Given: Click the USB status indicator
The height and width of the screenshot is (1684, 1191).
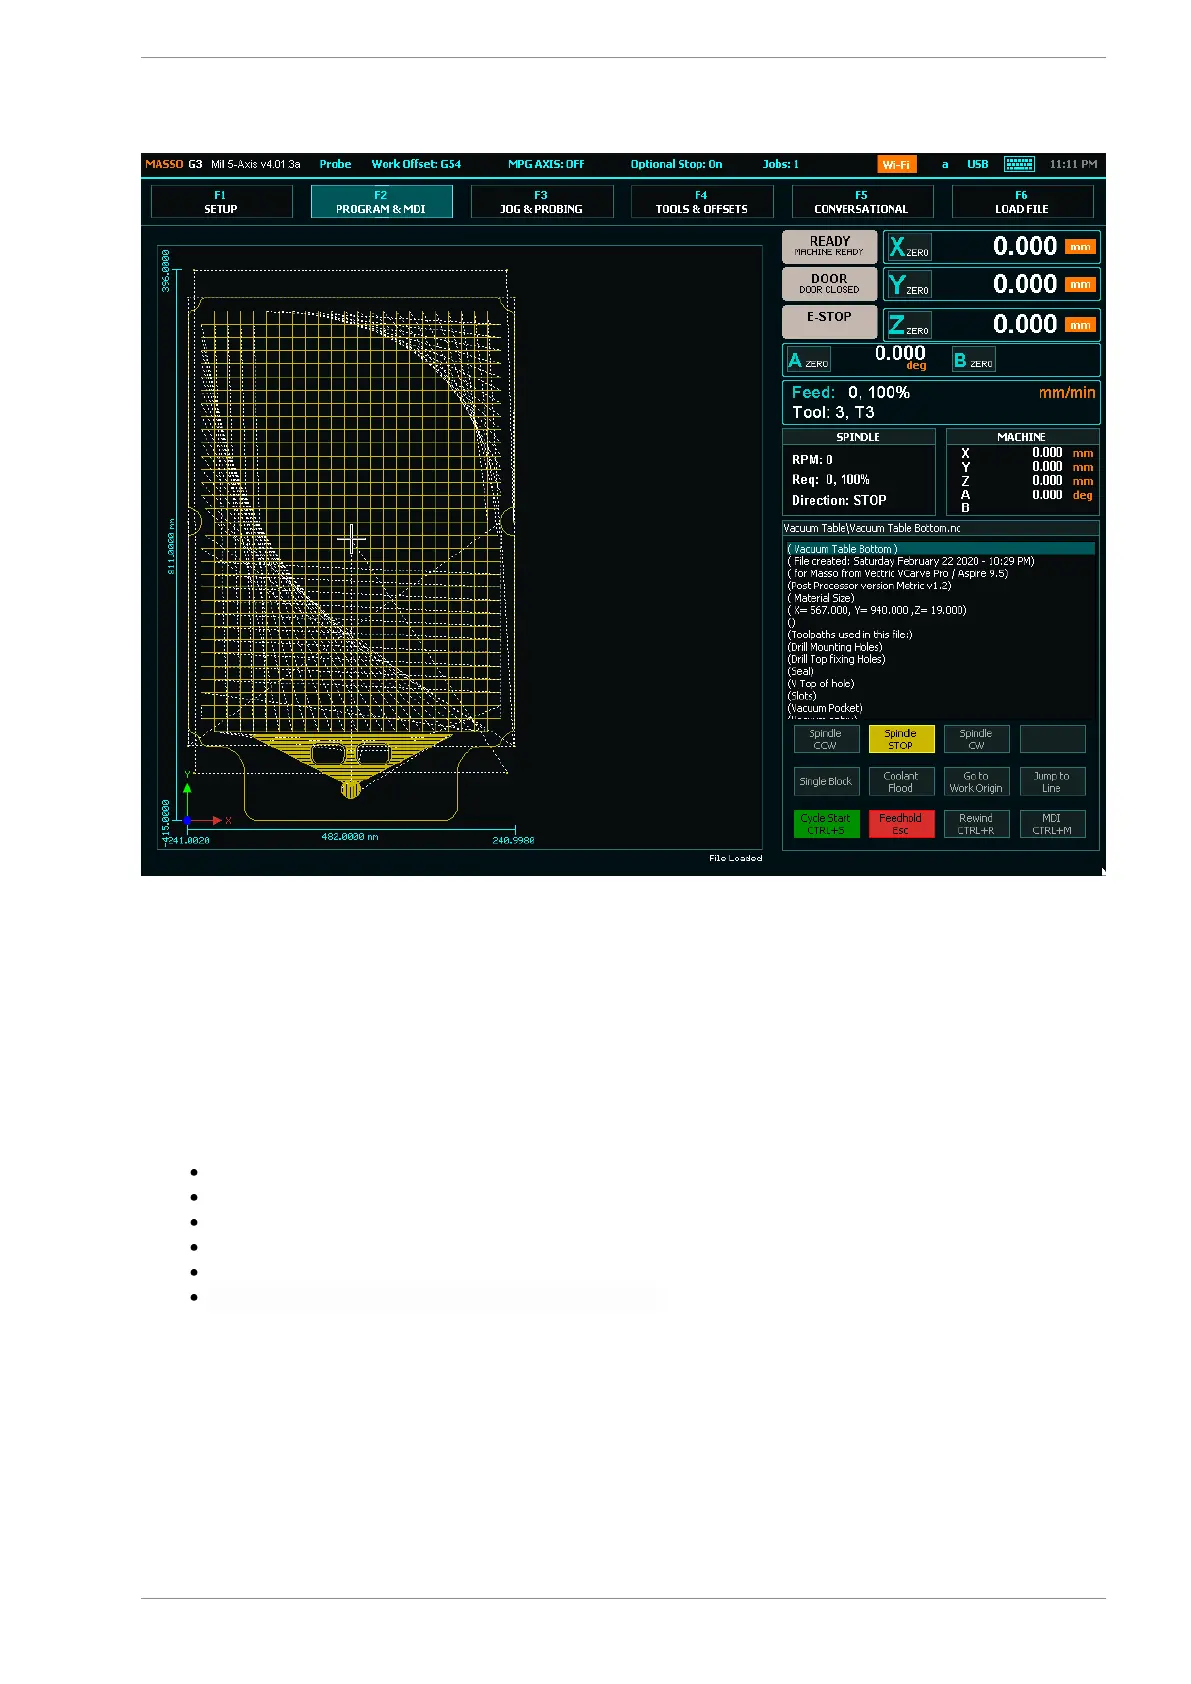Looking at the screenshot, I should [x=977, y=164].
